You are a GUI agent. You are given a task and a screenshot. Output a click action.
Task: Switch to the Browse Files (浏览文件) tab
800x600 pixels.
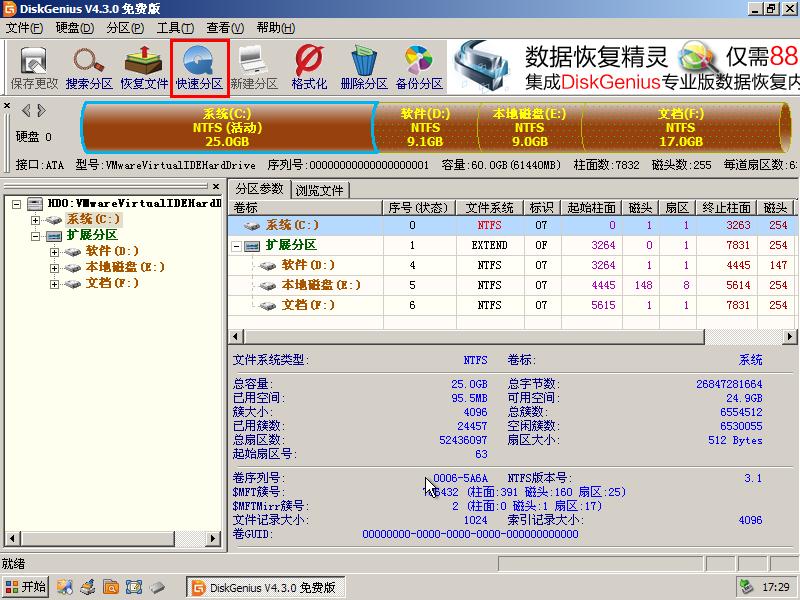coord(320,190)
